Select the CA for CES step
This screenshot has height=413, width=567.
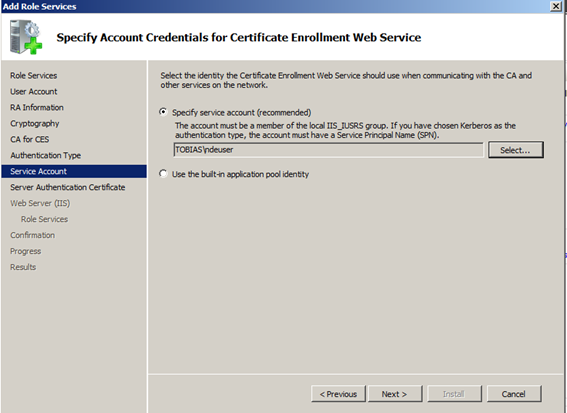tap(30, 139)
